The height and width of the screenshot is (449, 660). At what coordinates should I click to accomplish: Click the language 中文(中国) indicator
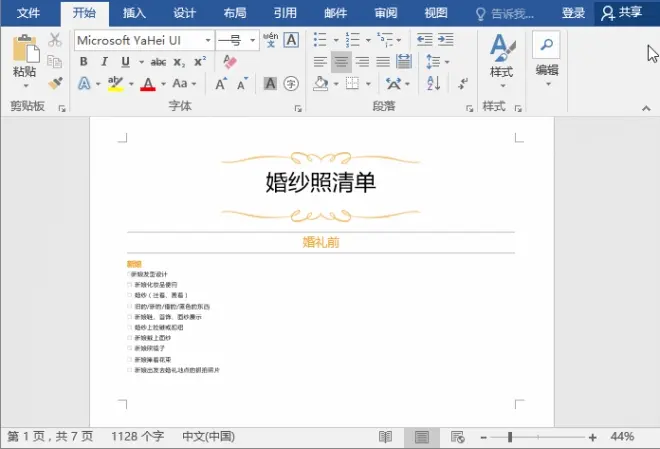[x=208, y=436]
